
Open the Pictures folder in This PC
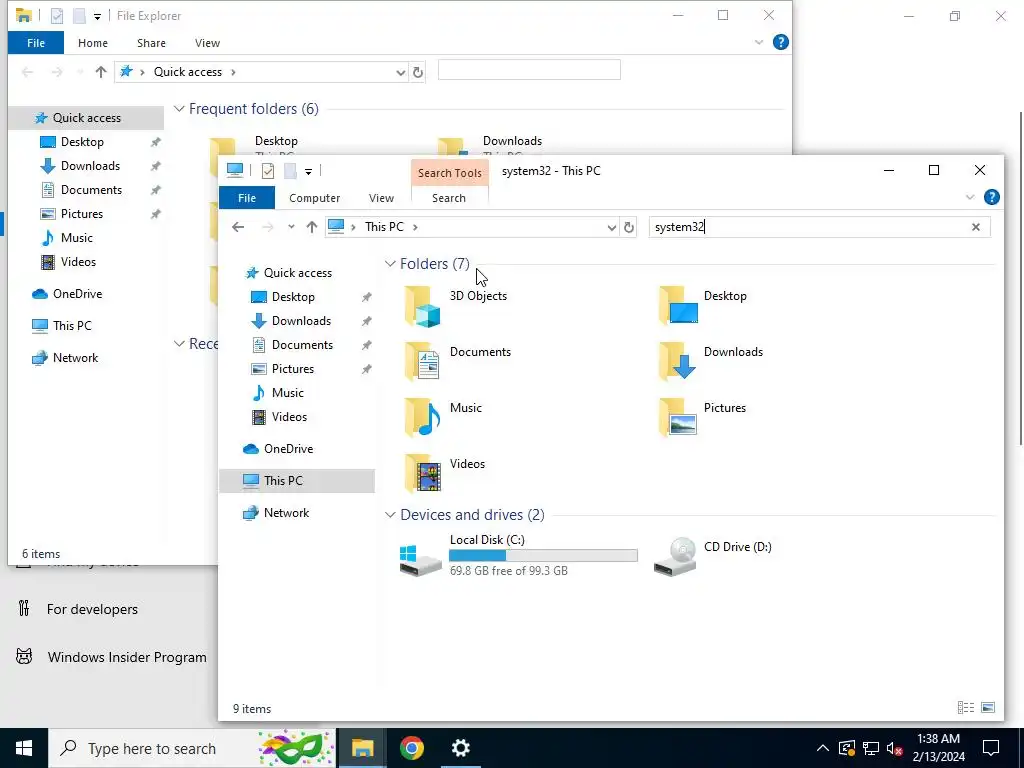[x=677, y=418]
